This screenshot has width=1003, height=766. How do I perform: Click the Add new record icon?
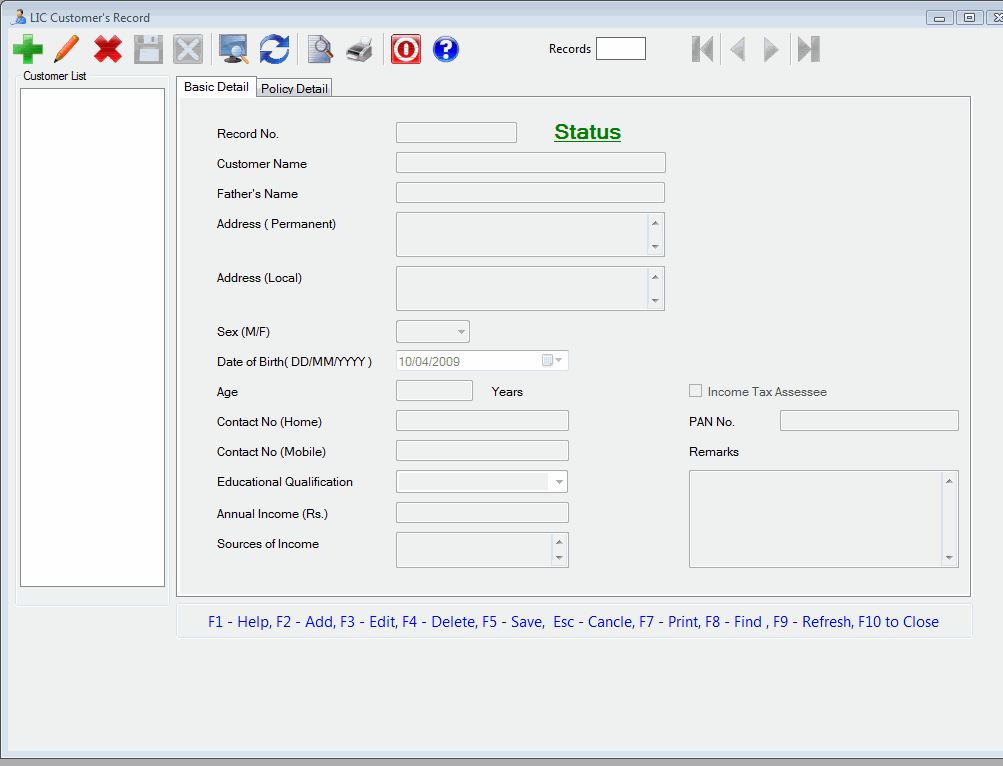27,48
